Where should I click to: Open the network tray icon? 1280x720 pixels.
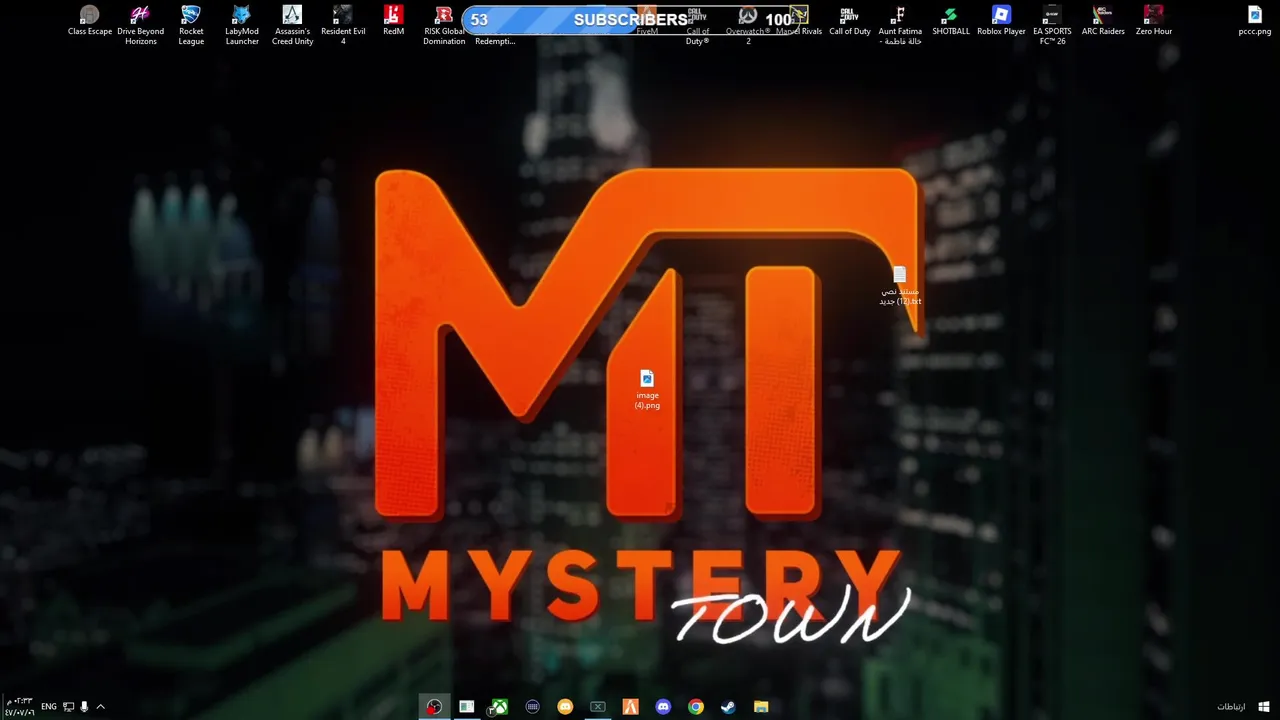(x=68, y=707)
